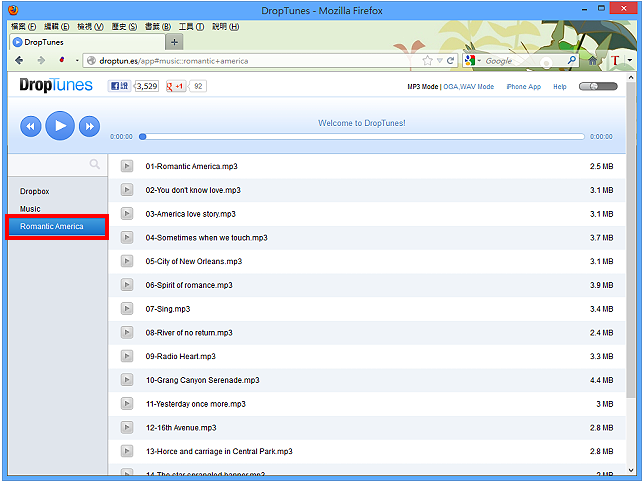Click the DropTunes logo
Viewport: 644px width, 485px height.
click(56, 85)
